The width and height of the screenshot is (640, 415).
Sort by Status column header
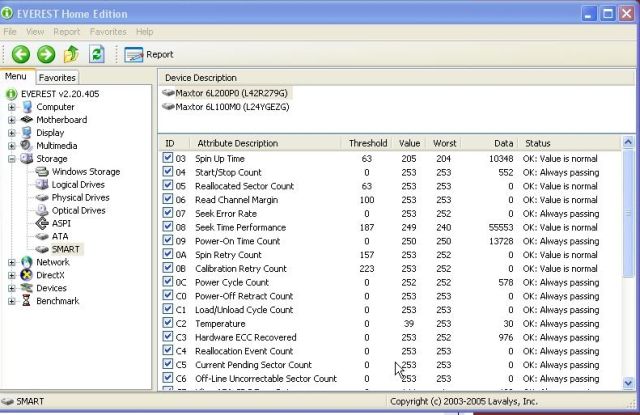(569, 143)
